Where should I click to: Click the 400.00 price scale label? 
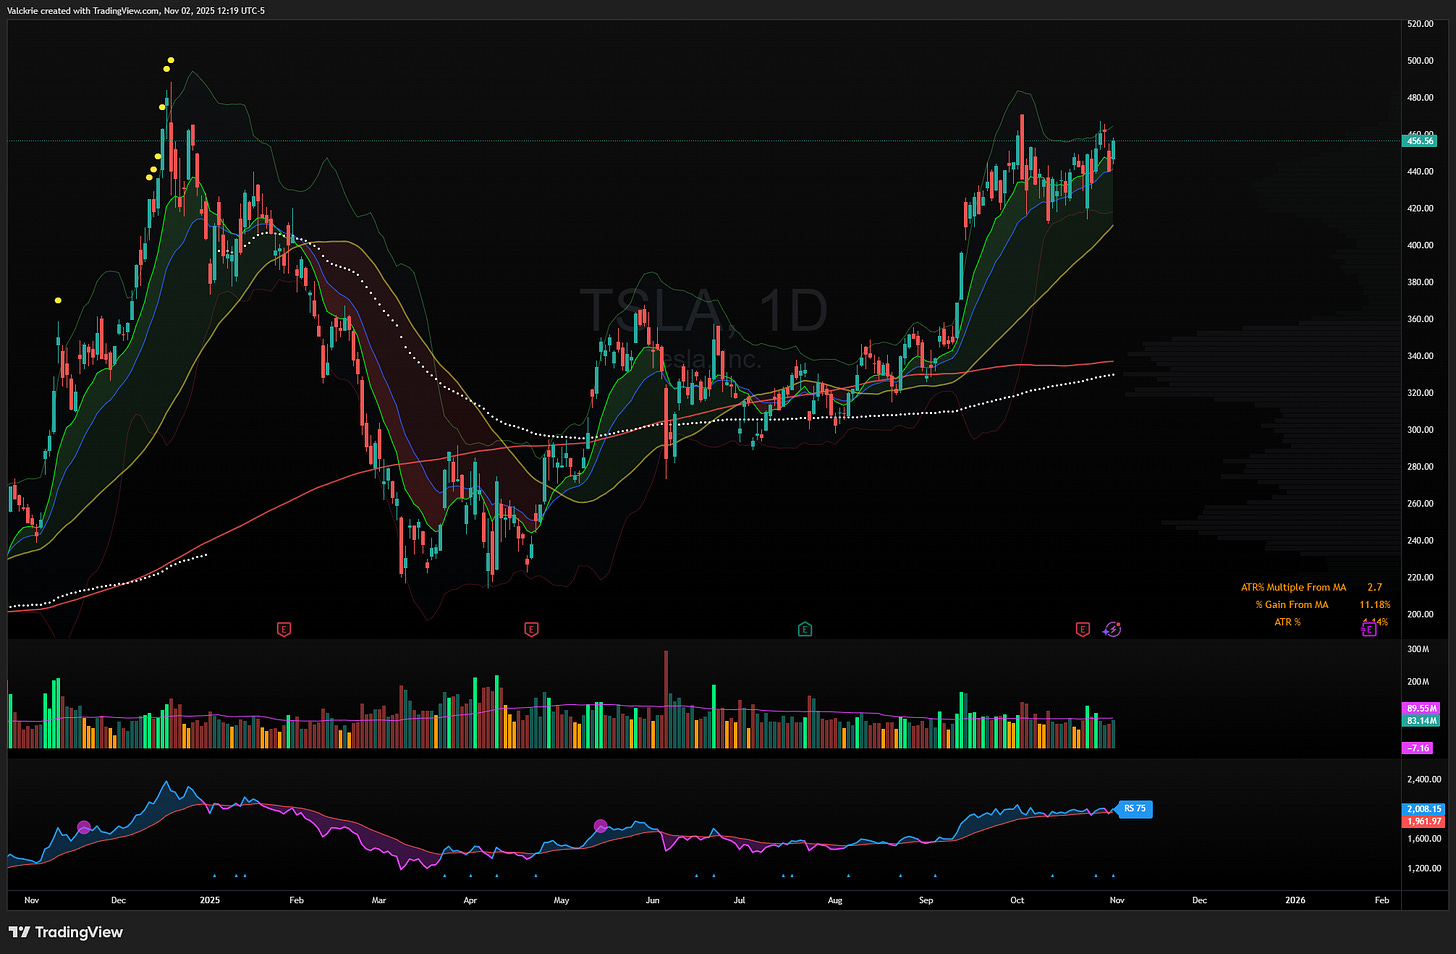click(x=1420, y=245)
